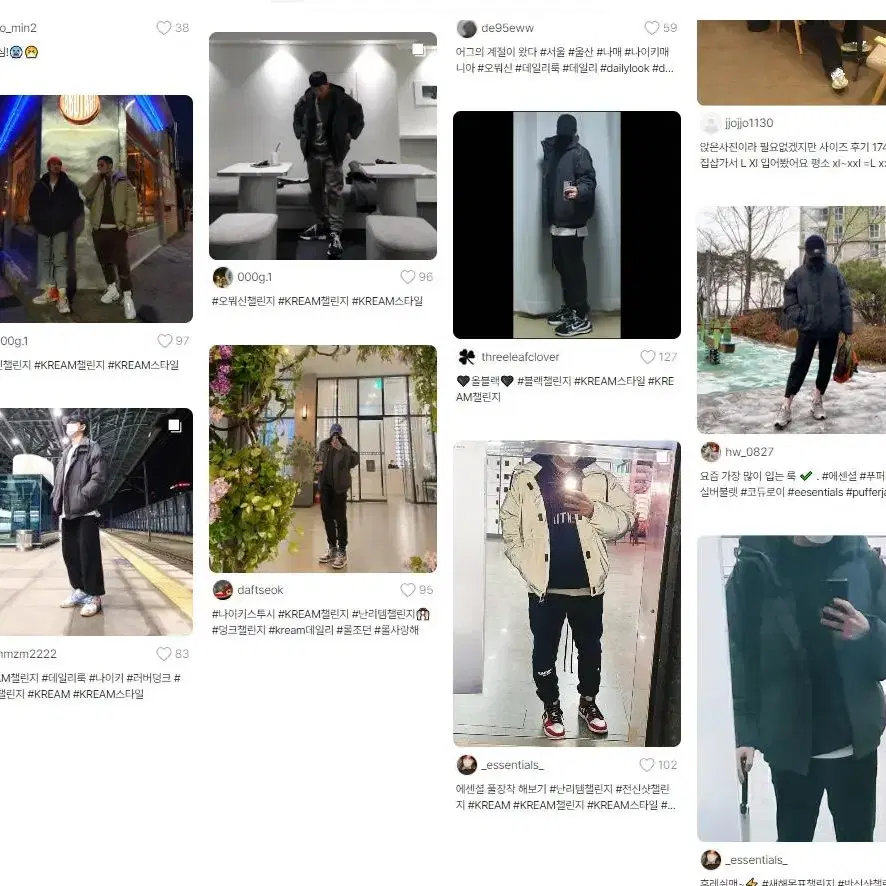886x886 pixels.
Task: Like daftseok's post with 95 hearts
Action: (408, 590)
